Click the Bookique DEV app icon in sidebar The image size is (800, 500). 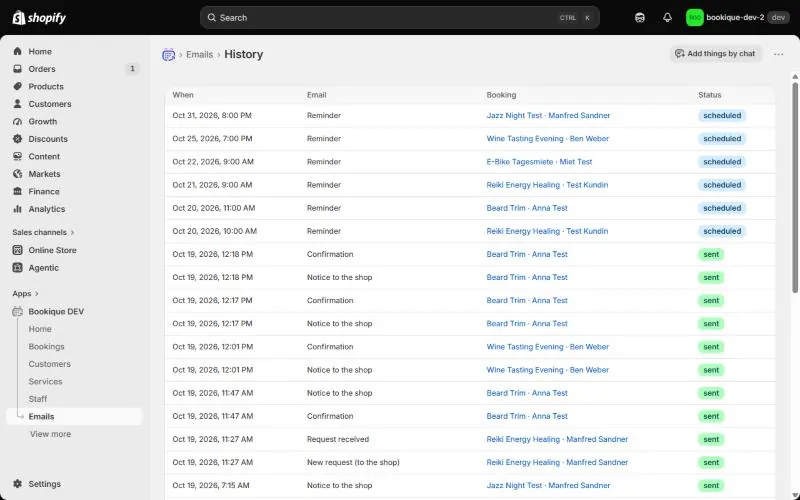(x=17, y=311)
